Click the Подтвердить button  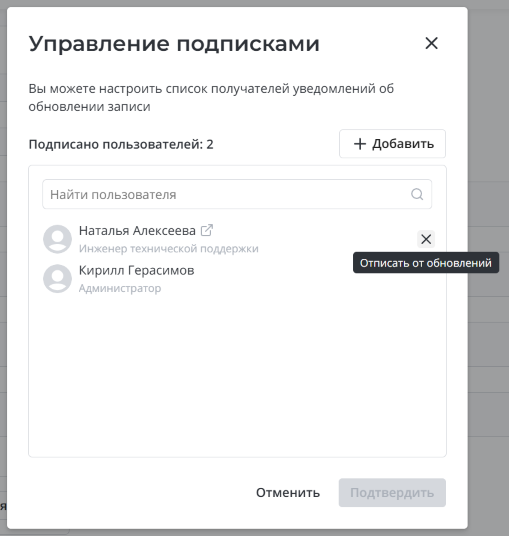[392, 493]
